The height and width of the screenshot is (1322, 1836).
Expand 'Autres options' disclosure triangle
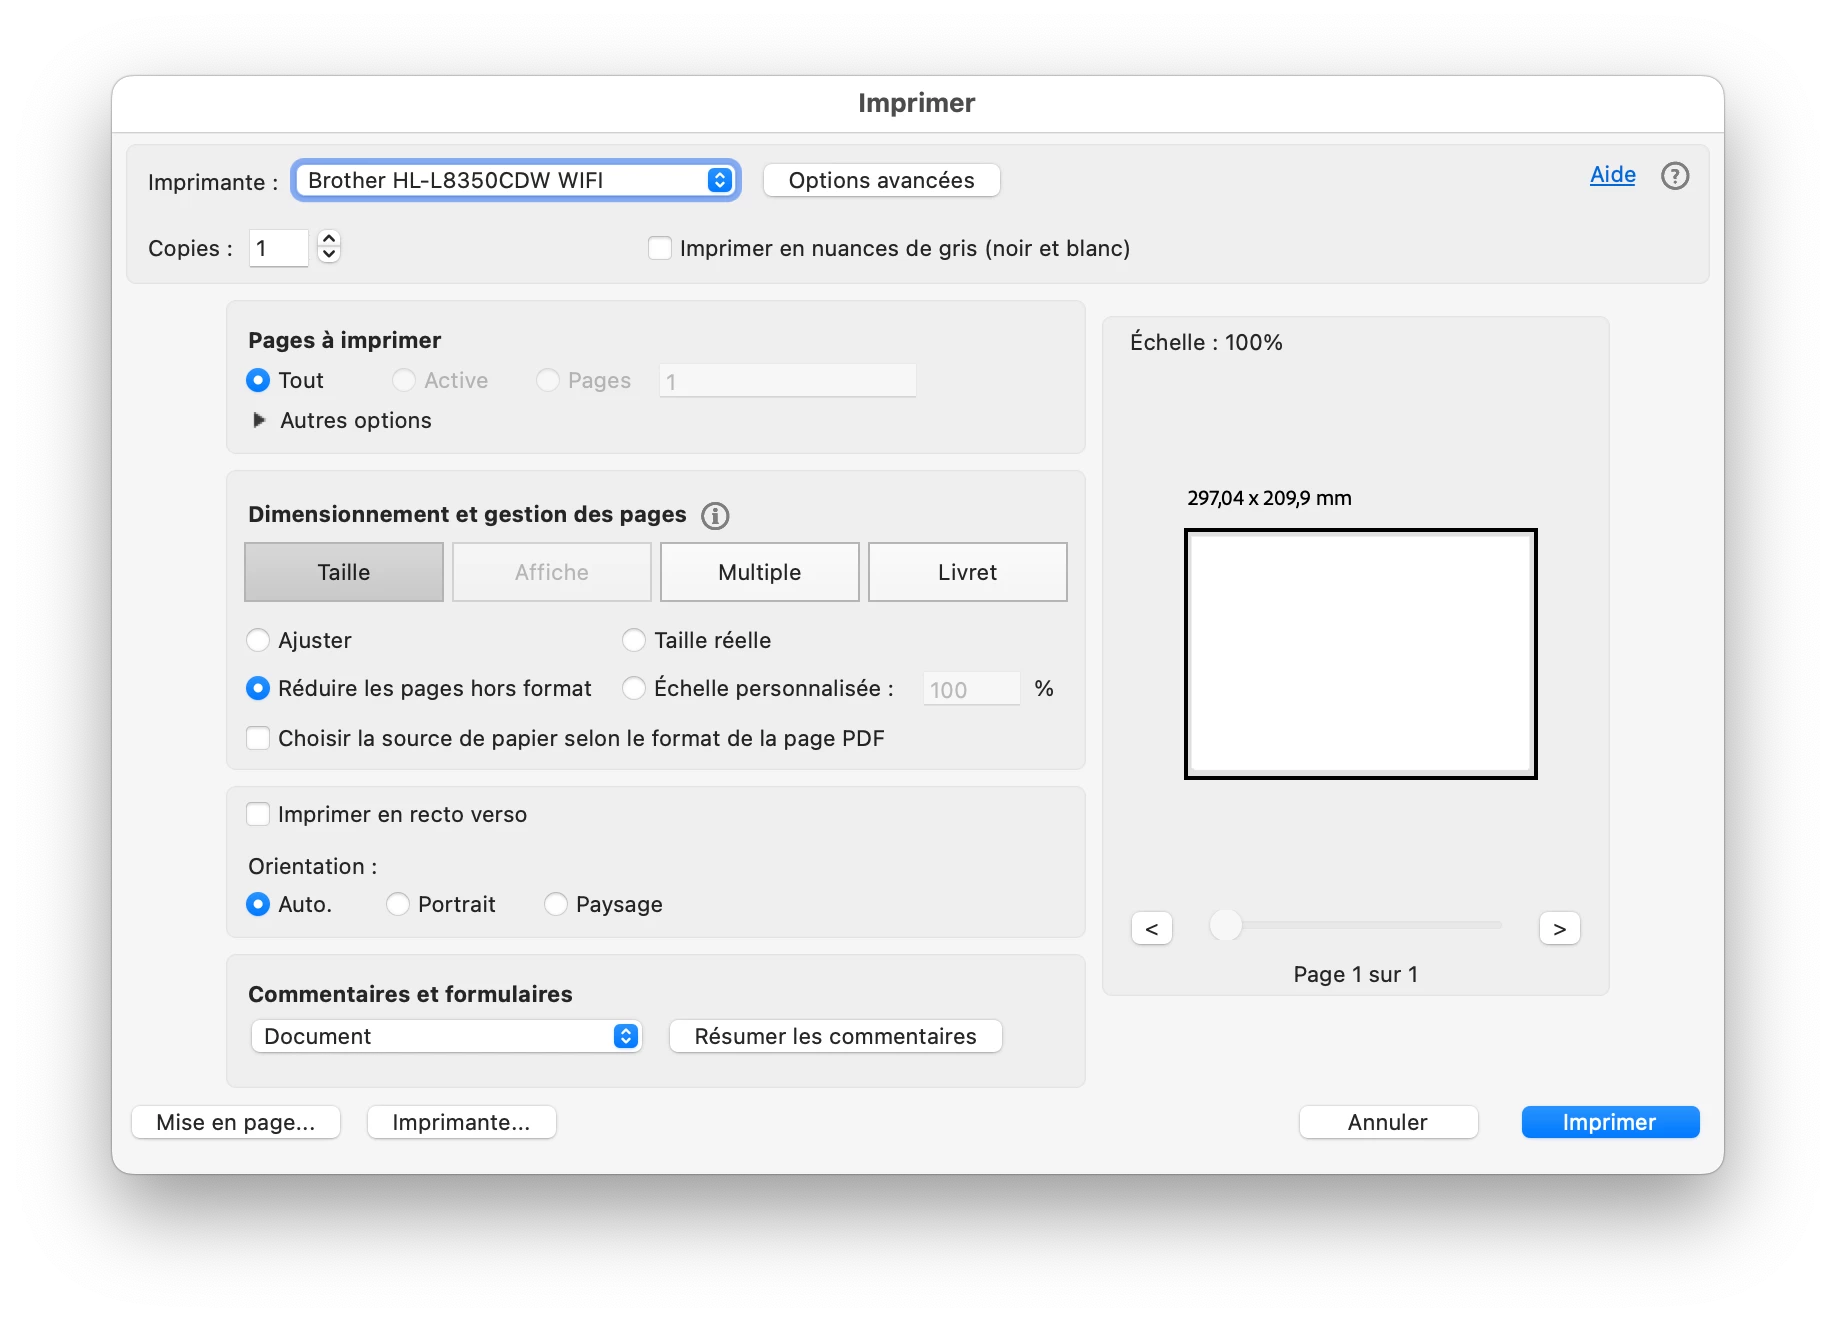coord(259,420)
